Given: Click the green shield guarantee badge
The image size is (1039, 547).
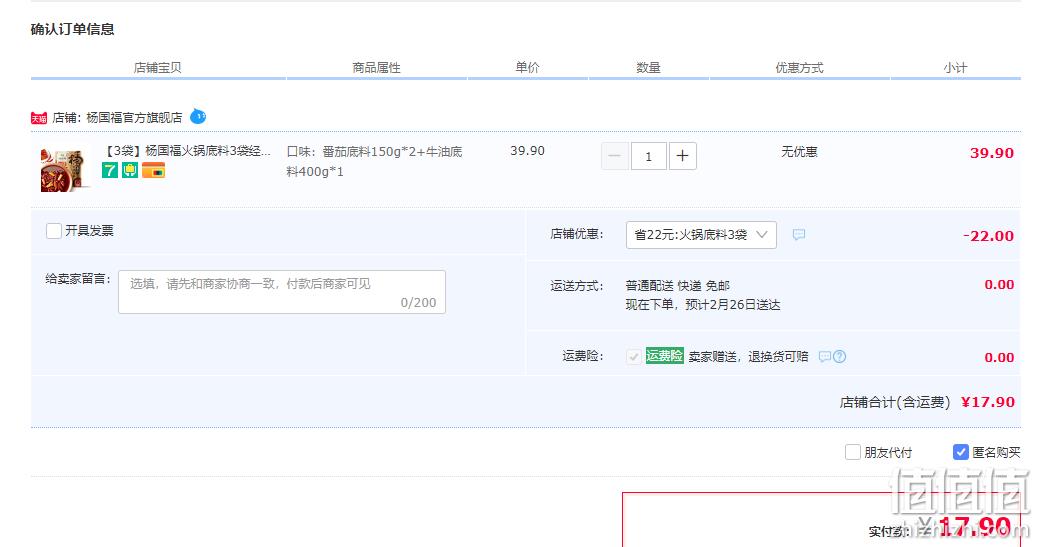Looking at the screenshot, I should tap(130, 170).
